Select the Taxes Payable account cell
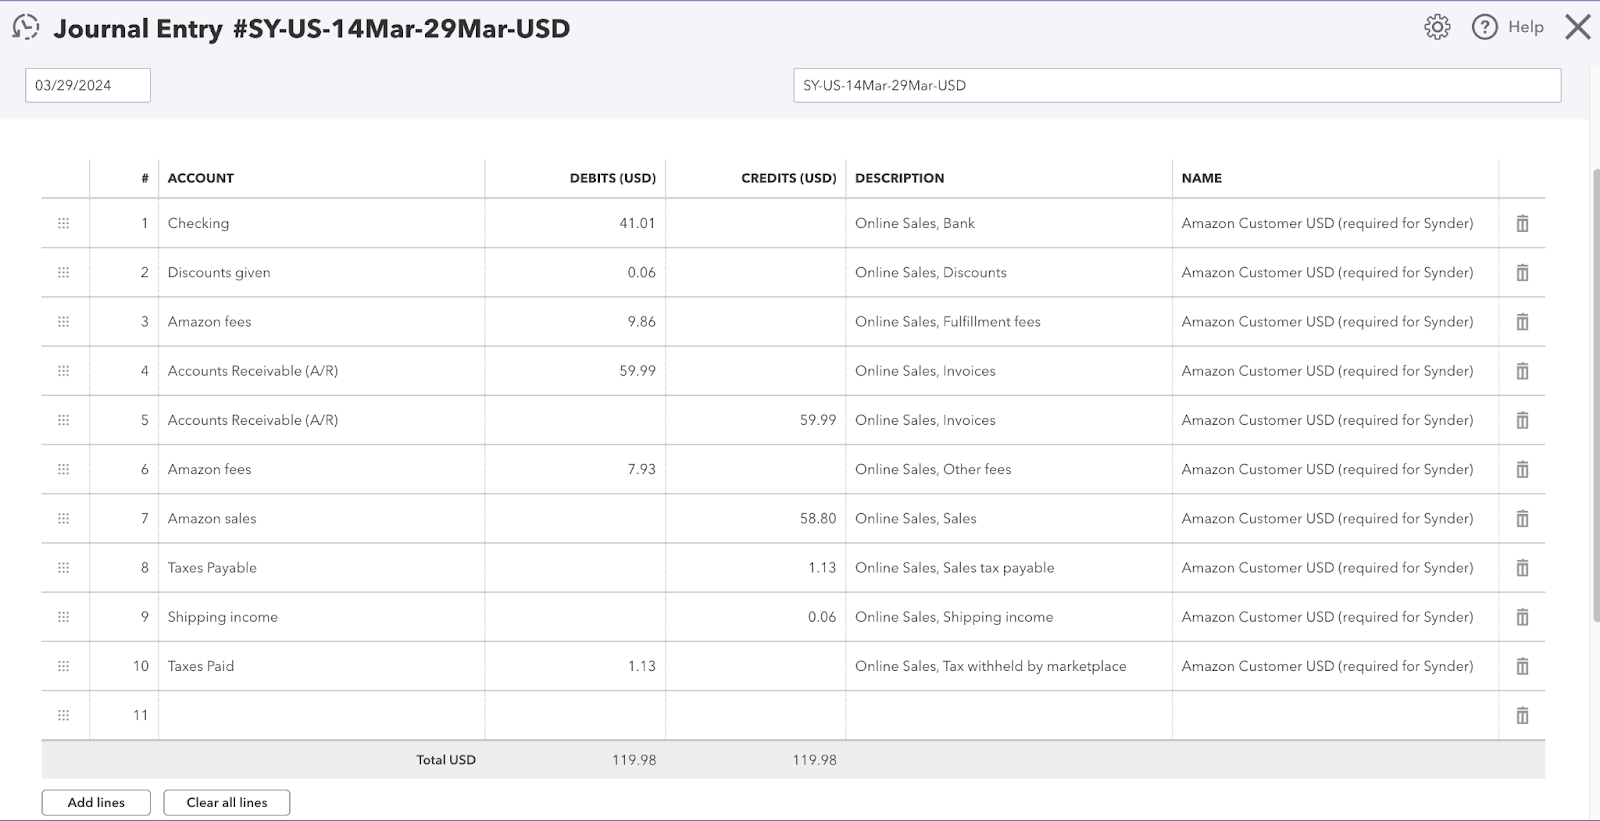Screen dimensions: 1600x821 [x=321, y=567]
